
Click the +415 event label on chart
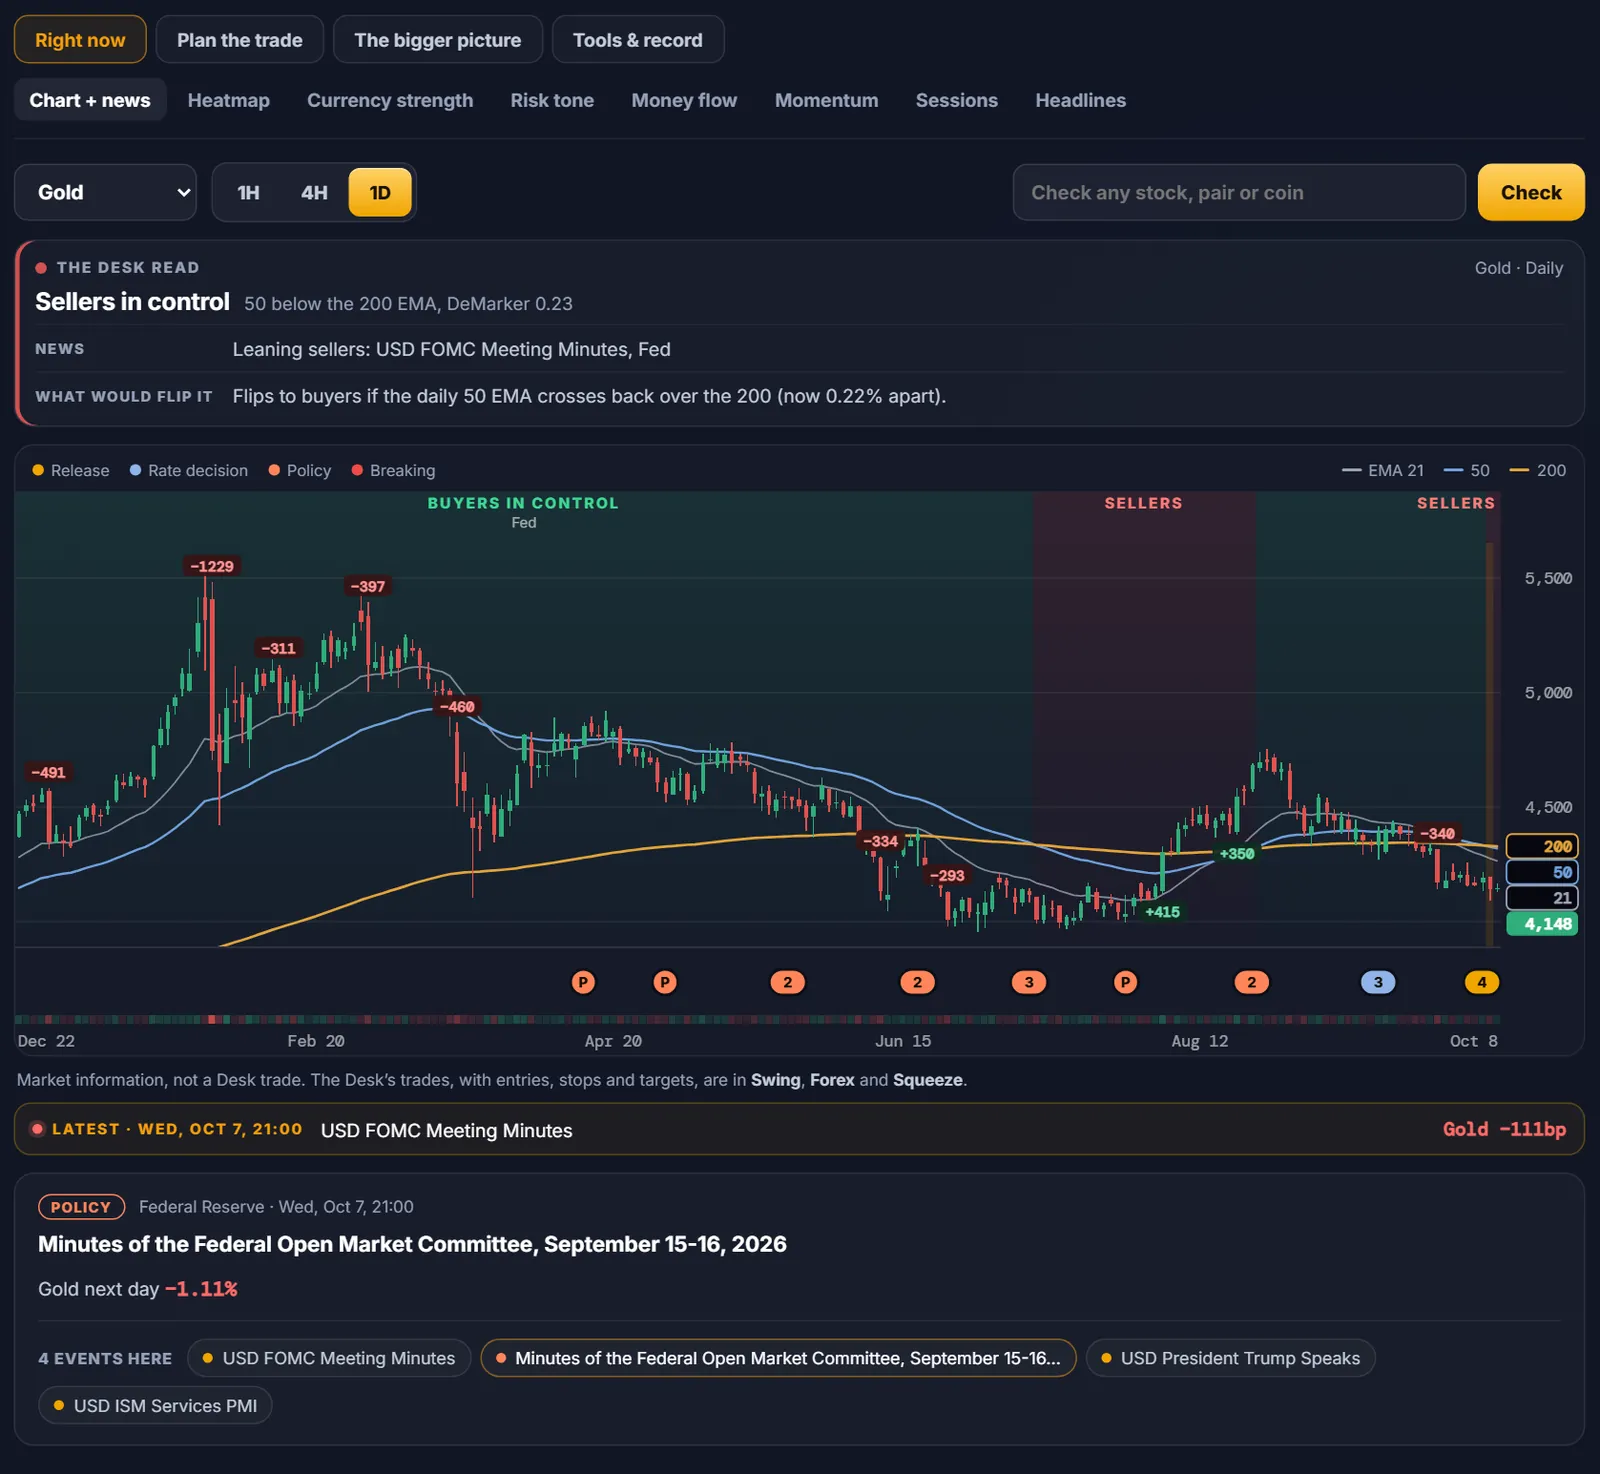(x=1162, y=911)
